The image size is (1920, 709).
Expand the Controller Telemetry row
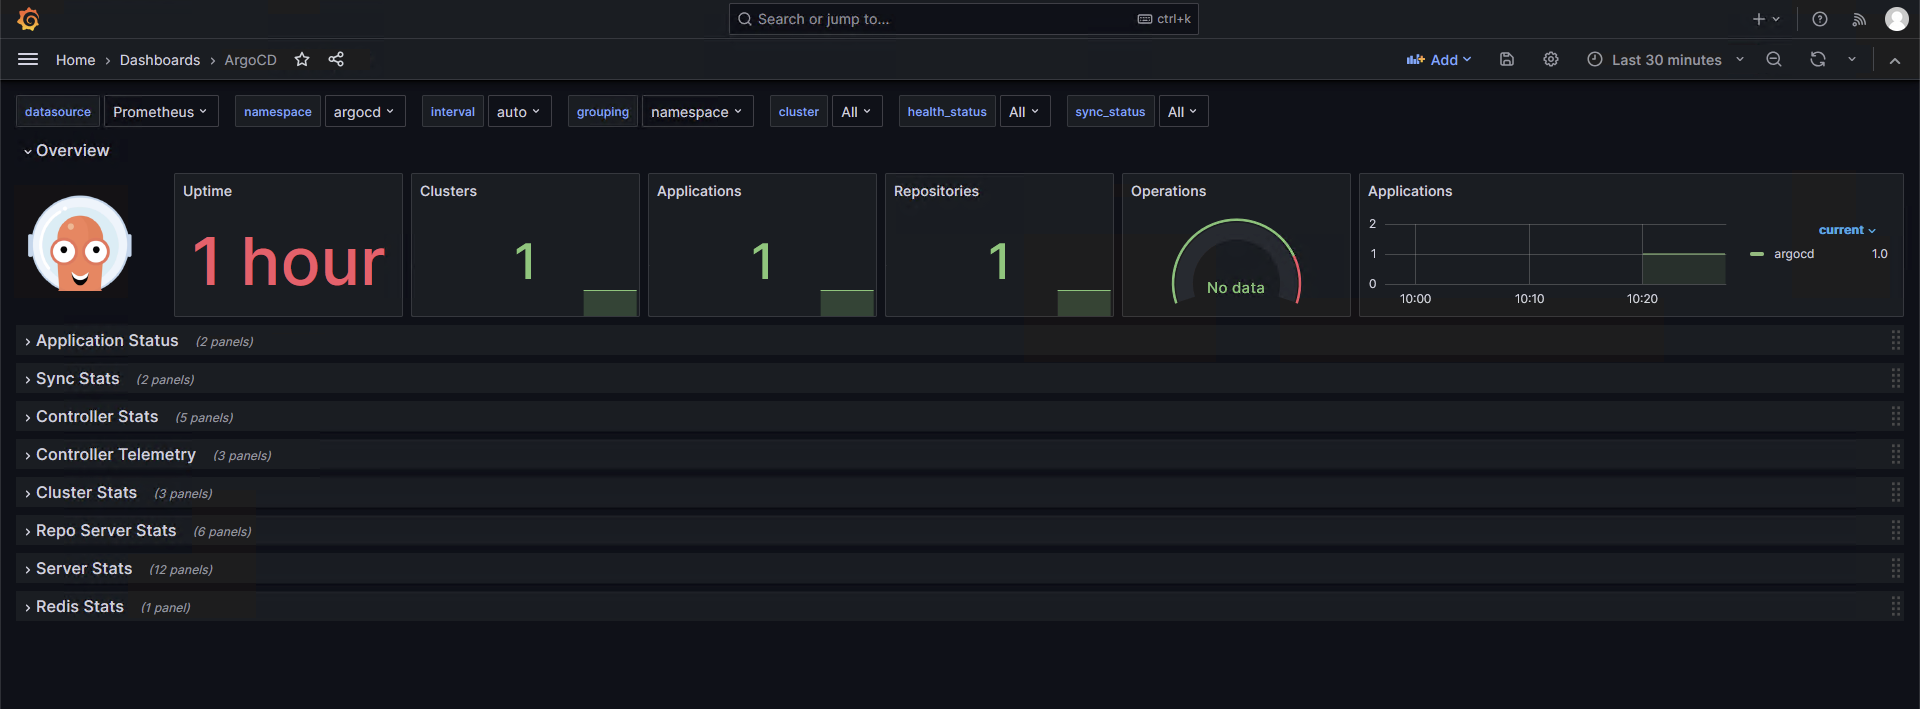point(109,455)
